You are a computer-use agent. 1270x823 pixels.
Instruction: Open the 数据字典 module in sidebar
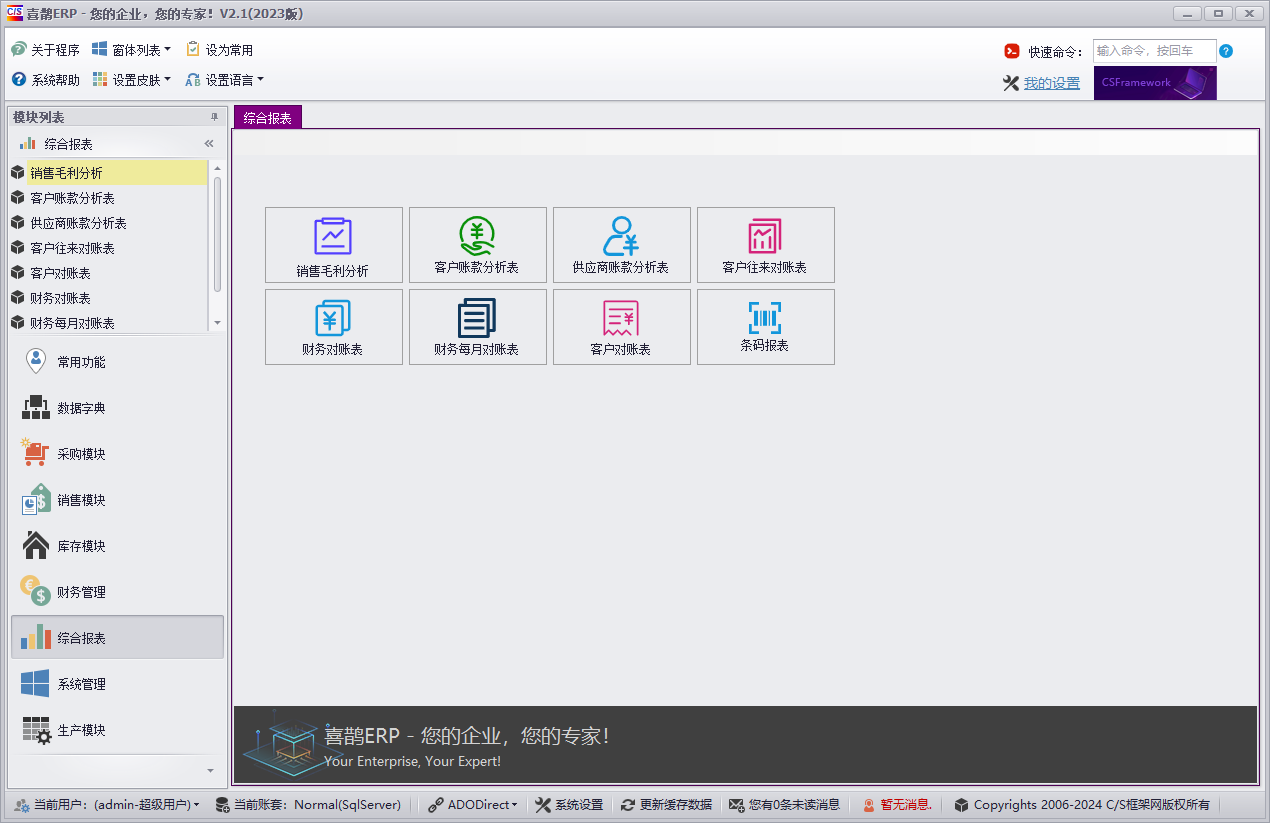coord(117,408)
